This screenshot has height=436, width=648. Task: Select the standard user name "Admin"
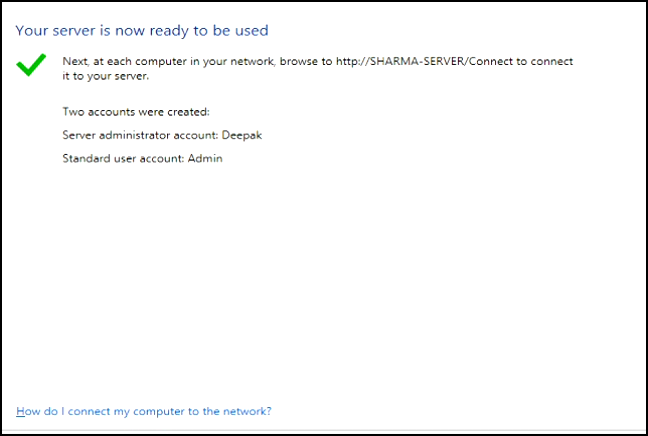tap(207, 158)
